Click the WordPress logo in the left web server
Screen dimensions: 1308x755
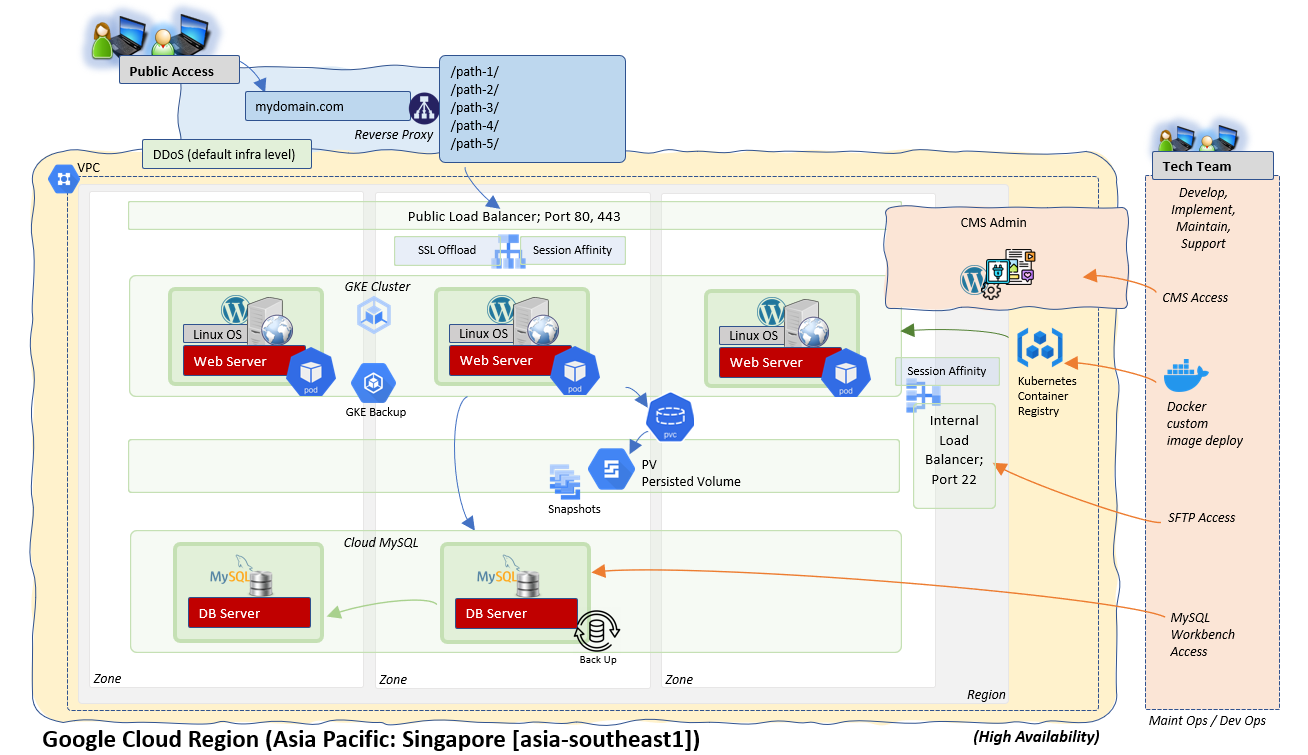pos(237,310)
